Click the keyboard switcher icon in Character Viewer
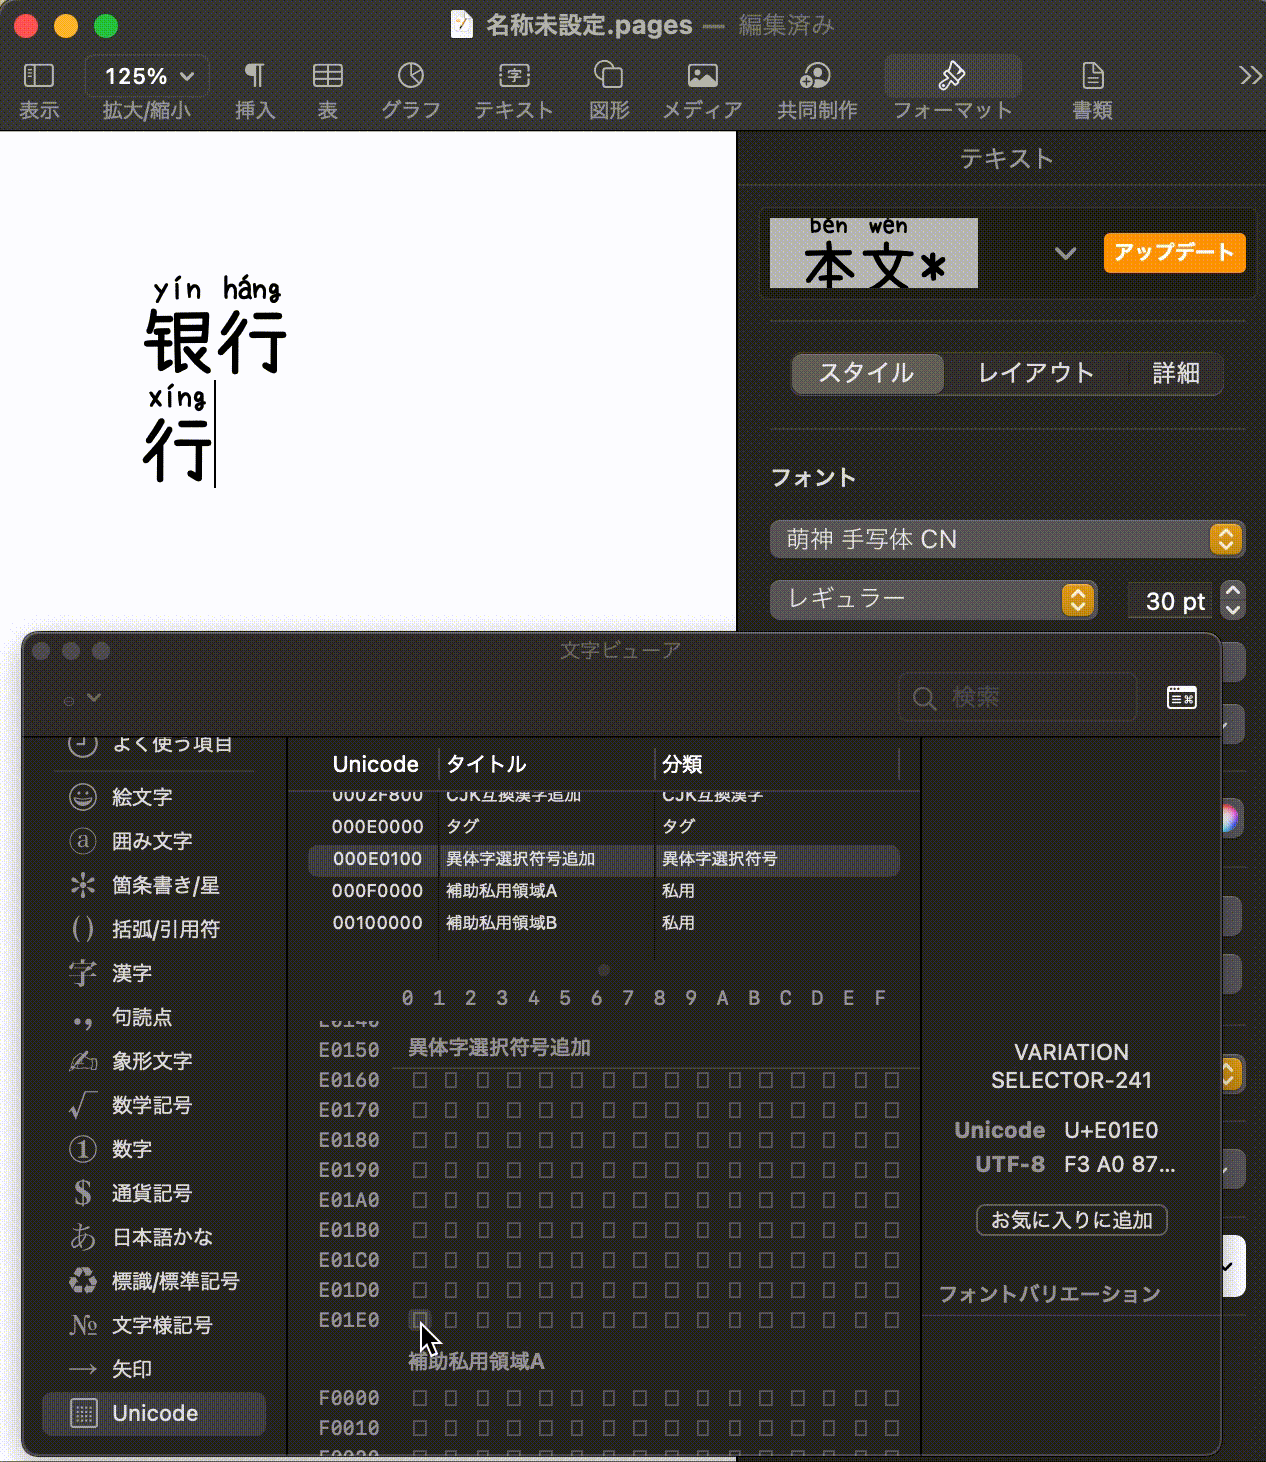Viewport: 1266px width, 1462px height. point(1183,697)
